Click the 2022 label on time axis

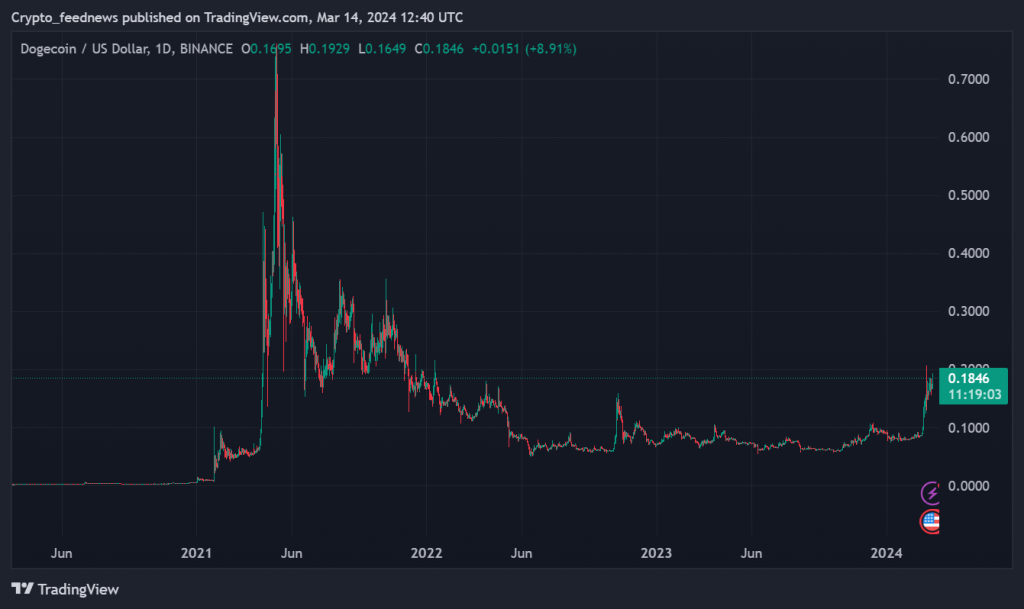(426, 552)
